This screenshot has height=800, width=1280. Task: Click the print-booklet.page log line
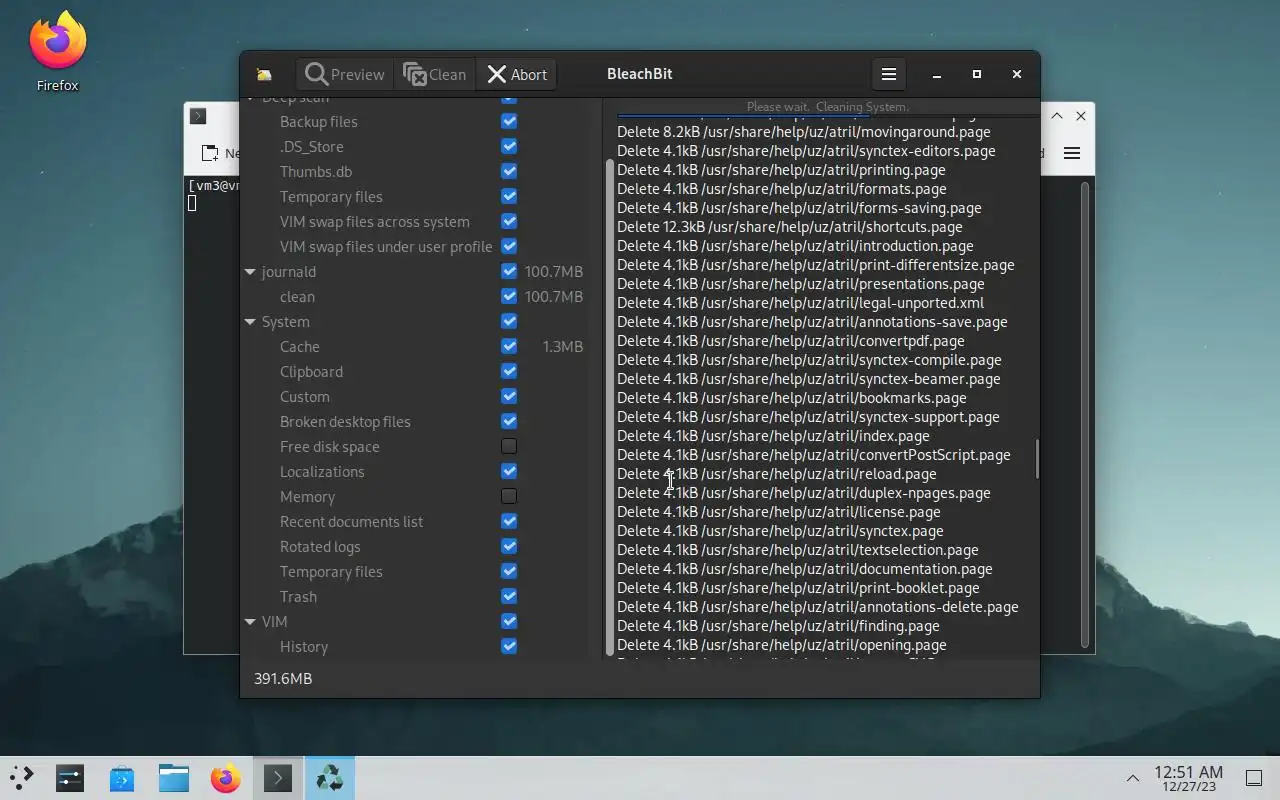[x=798, y=588]
